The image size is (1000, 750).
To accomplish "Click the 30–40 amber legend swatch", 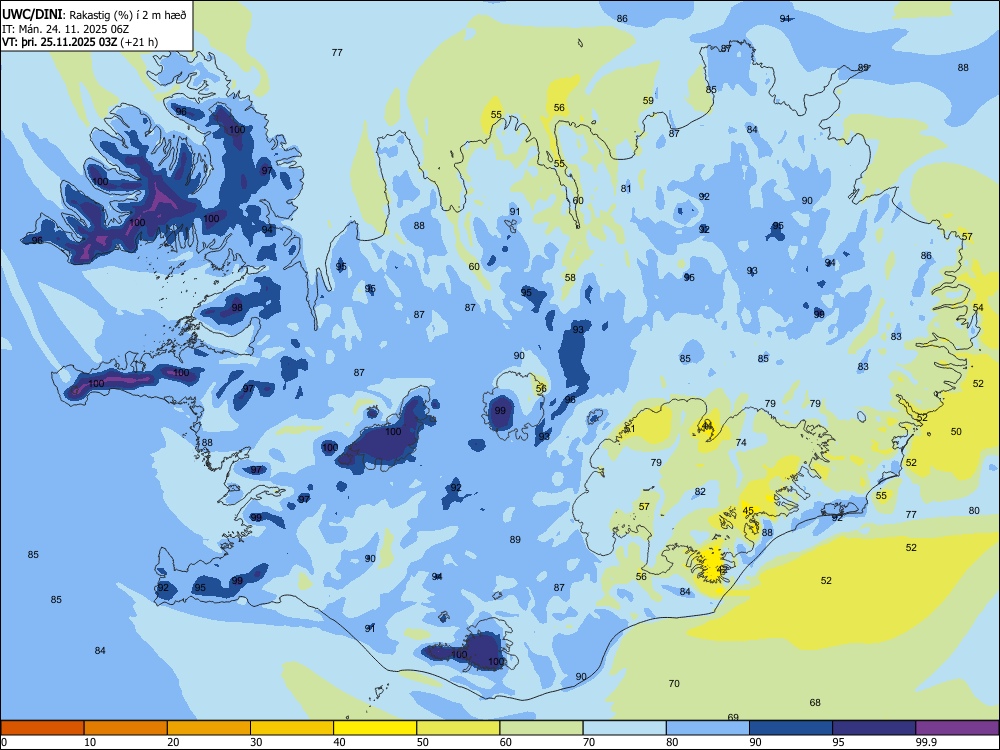I will pyautogui.click(x=292, y=728).
